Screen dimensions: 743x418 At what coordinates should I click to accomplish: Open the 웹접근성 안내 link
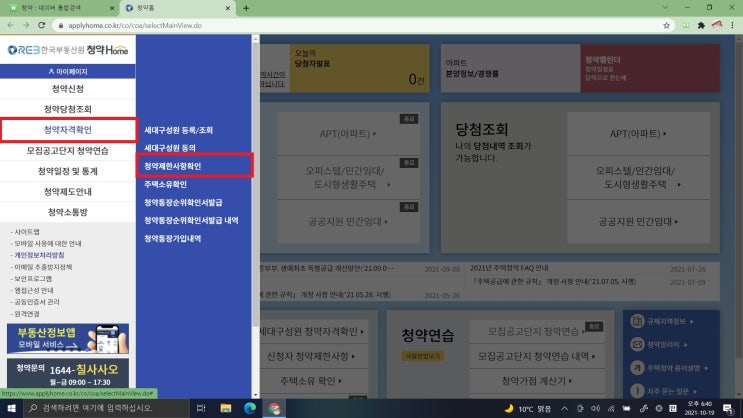[32, 290]
